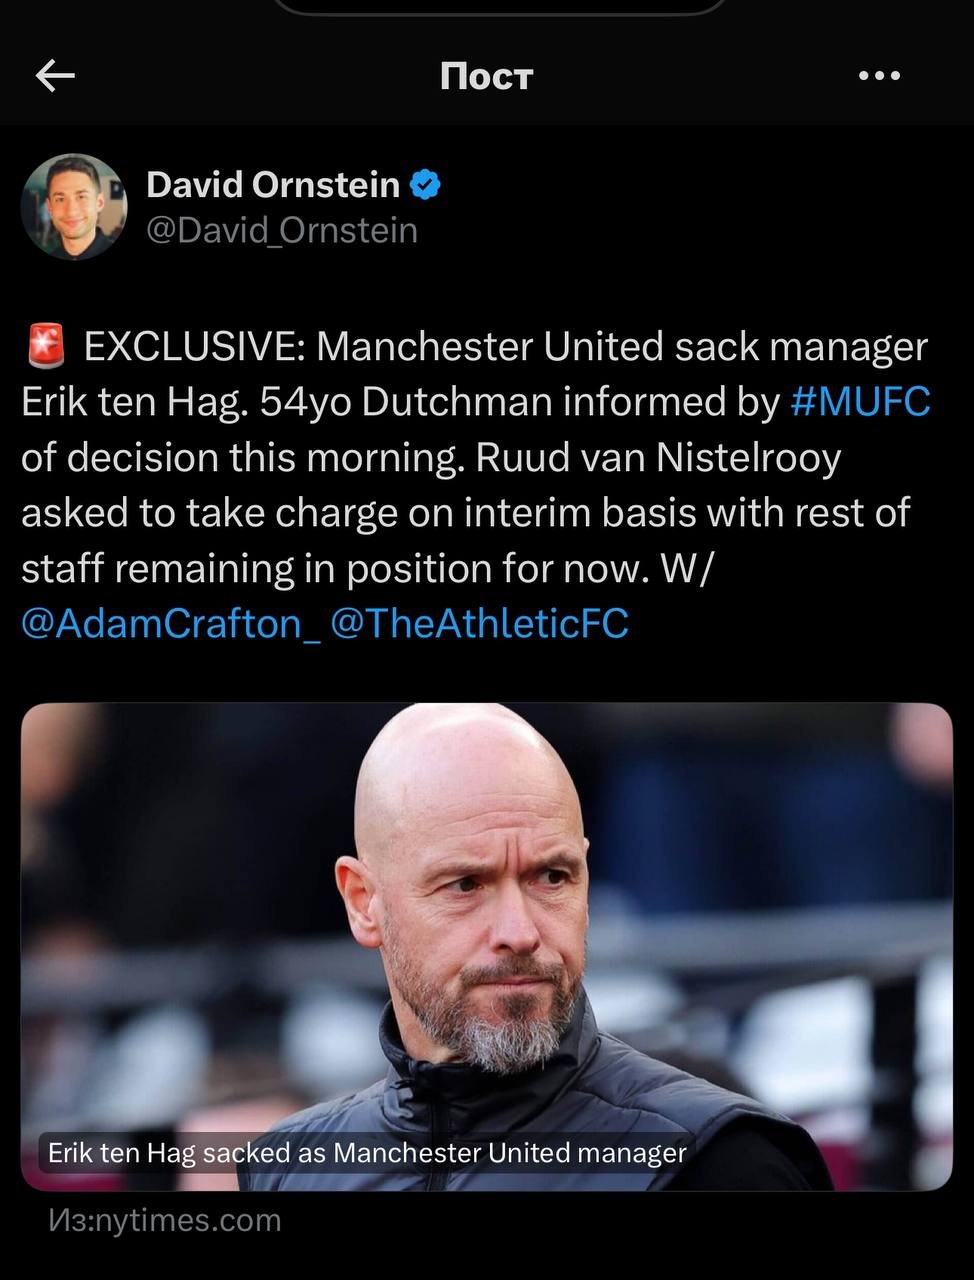974x1280 pixels.
Task: Tap the dark pill at screen top
Action: (x=500, y=7)
